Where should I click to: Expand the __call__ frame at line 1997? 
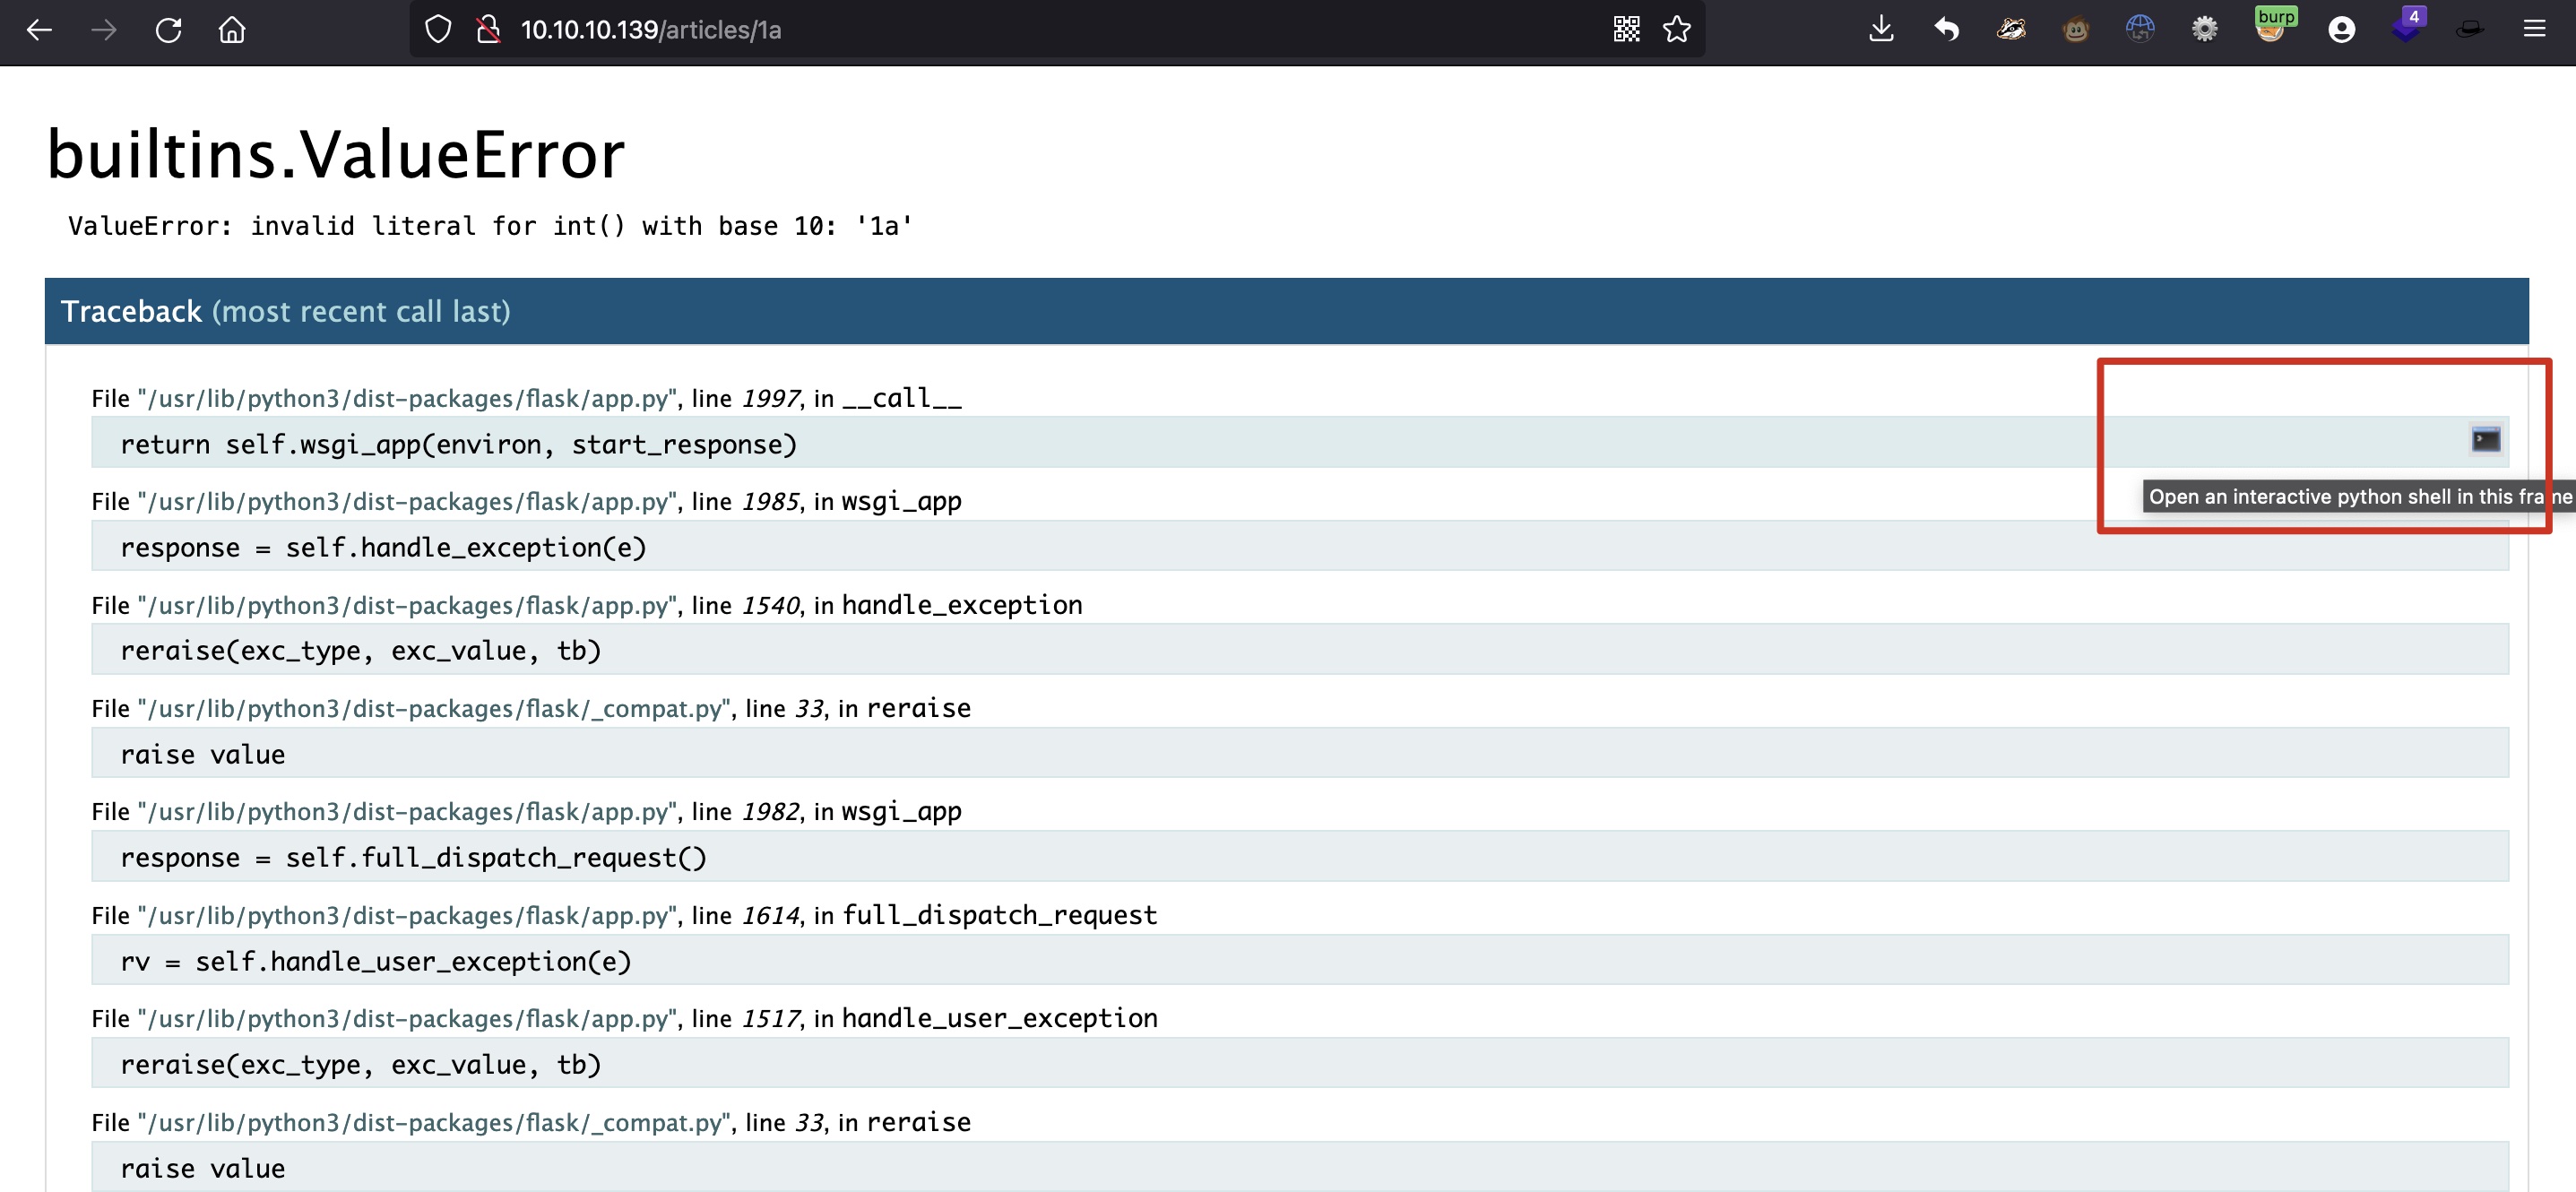[x=458, y=444]
